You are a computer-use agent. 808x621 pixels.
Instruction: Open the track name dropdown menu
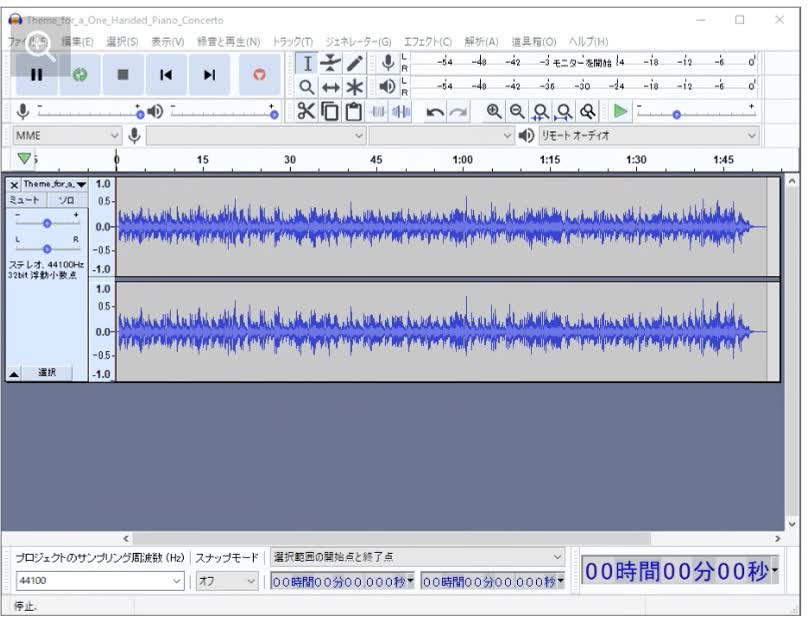click(55, 184)
